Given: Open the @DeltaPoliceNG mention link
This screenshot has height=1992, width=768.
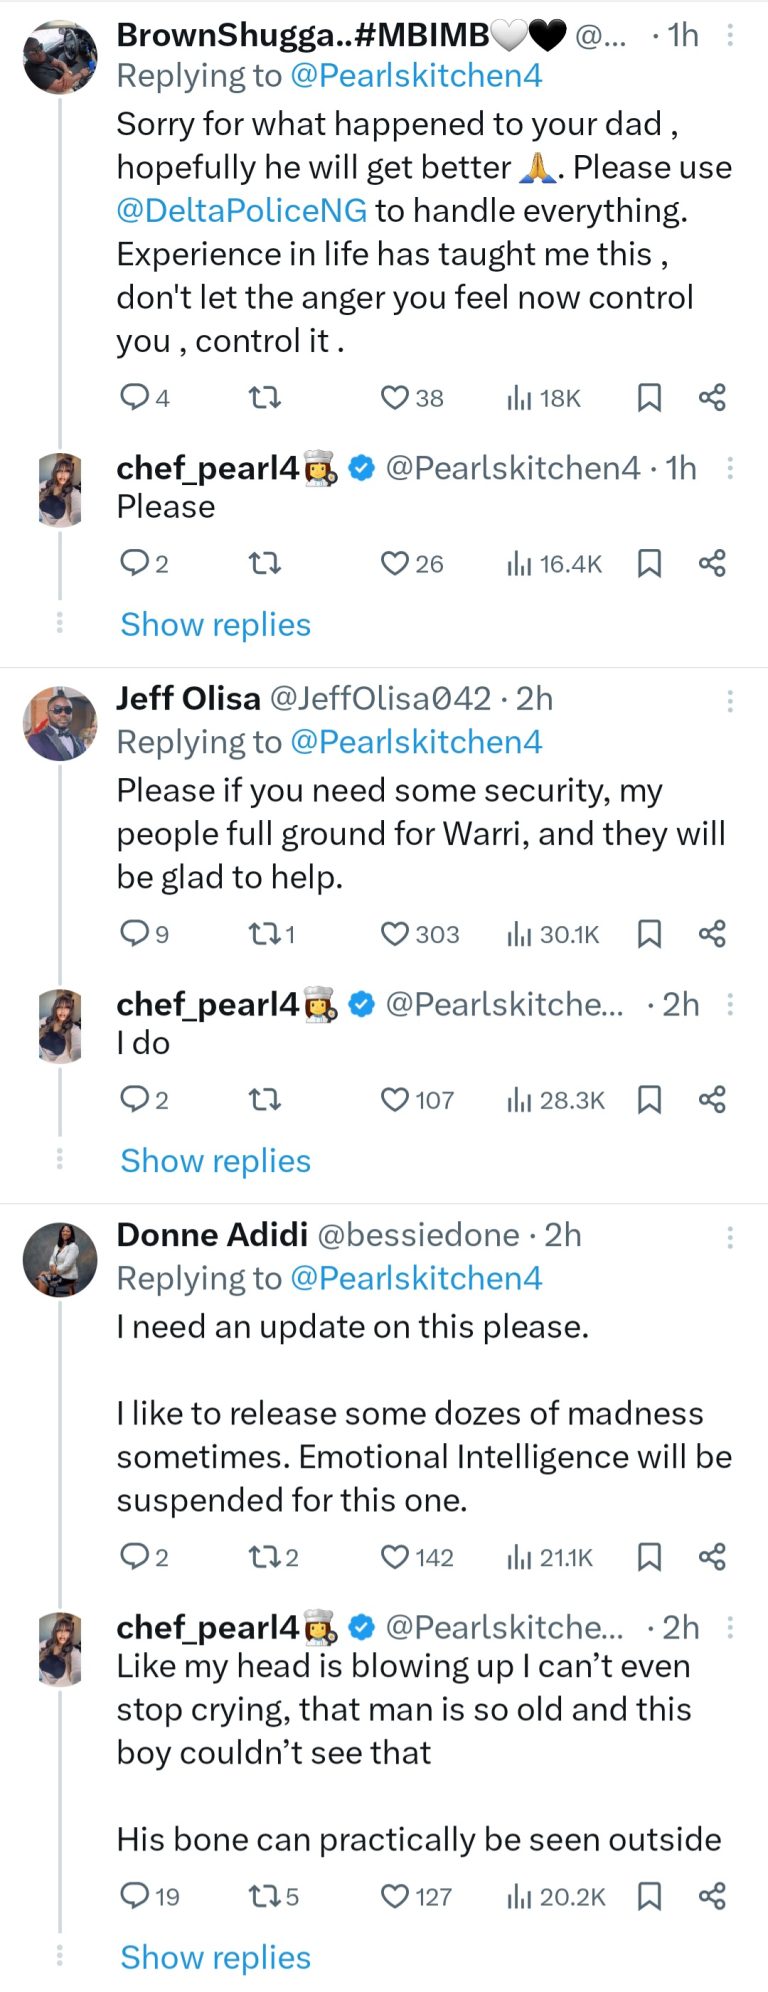Looking at the screenshot, I should pyautogui.click(x=242, y=211).
